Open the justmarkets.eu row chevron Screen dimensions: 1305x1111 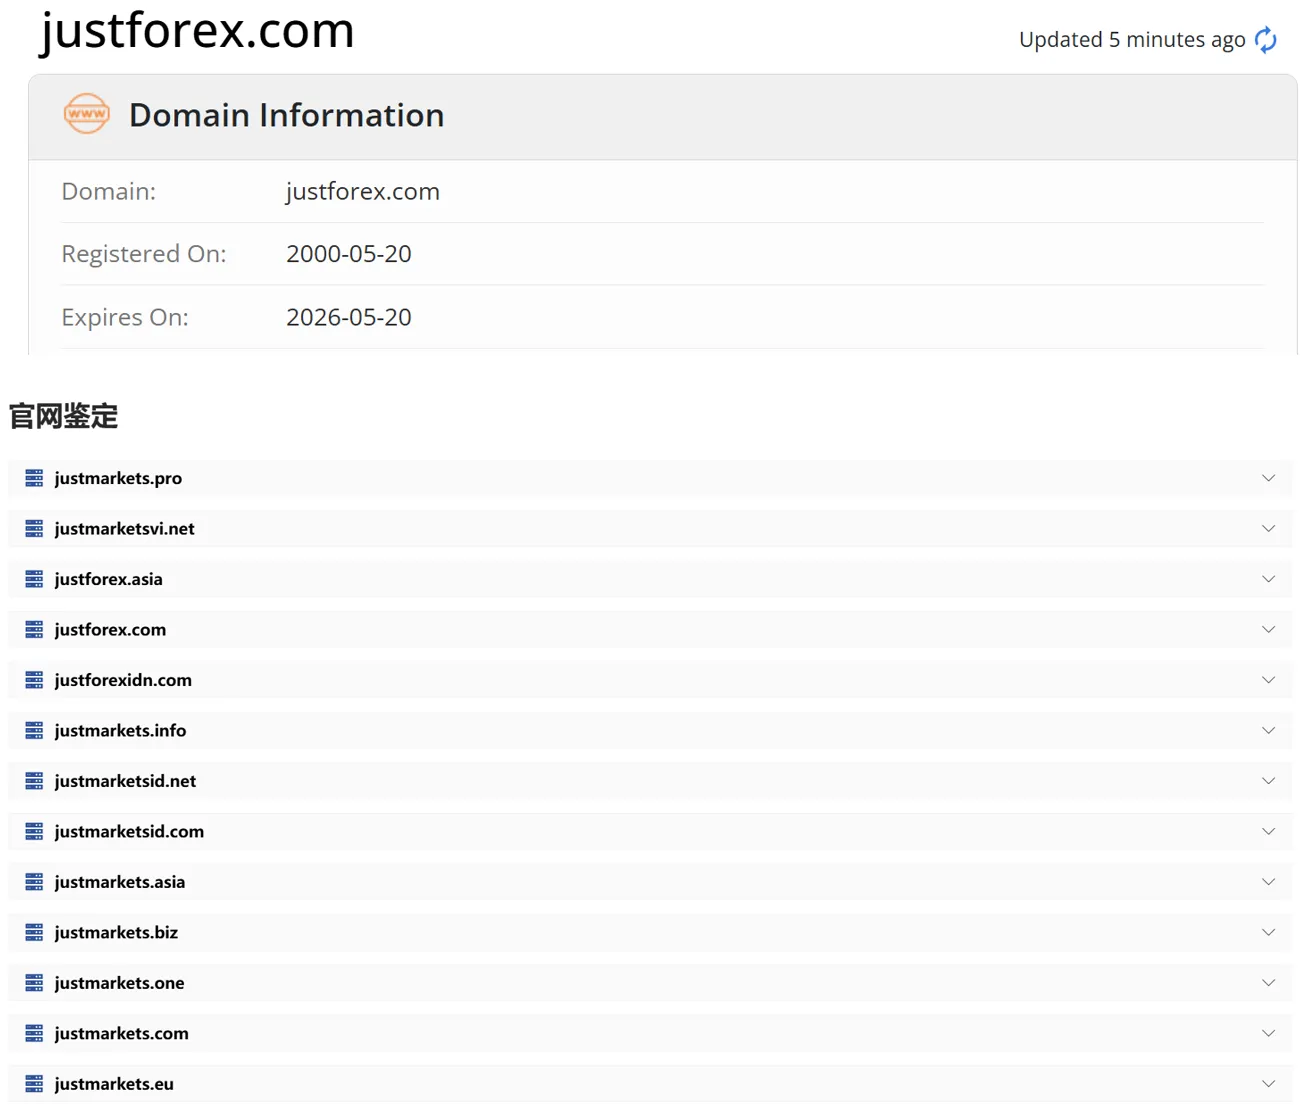pyautogui.click(x=1268, y=1084)
